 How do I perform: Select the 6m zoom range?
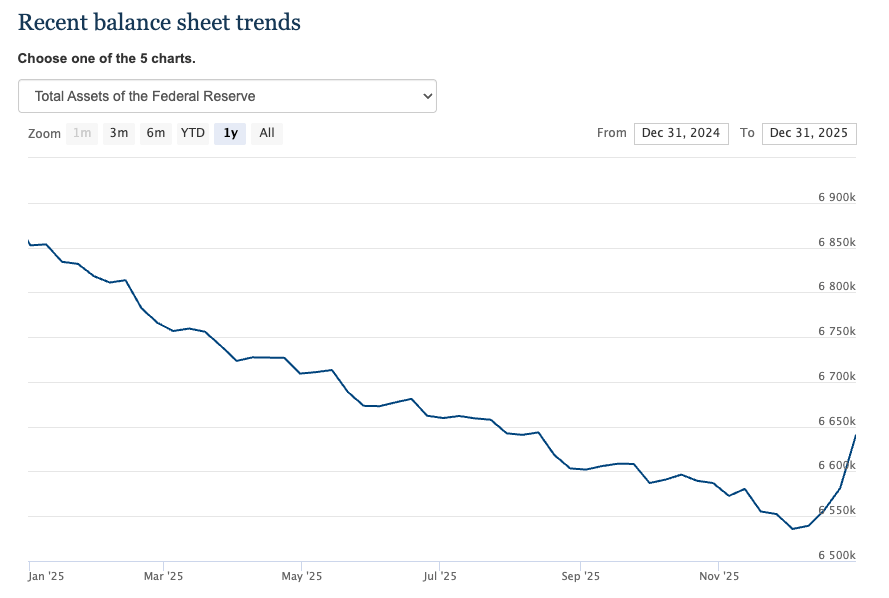click(156, 133)
